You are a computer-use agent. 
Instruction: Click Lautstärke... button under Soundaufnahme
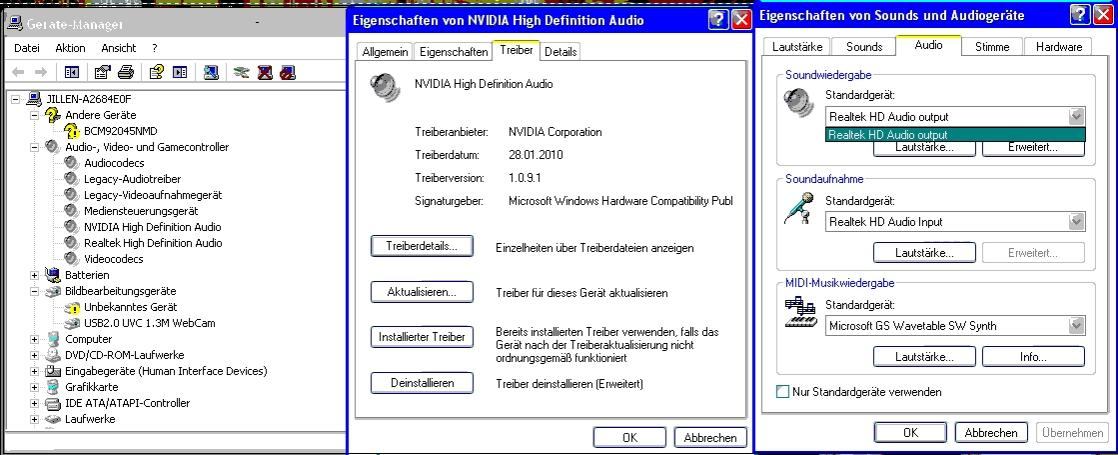click(925, 252)
